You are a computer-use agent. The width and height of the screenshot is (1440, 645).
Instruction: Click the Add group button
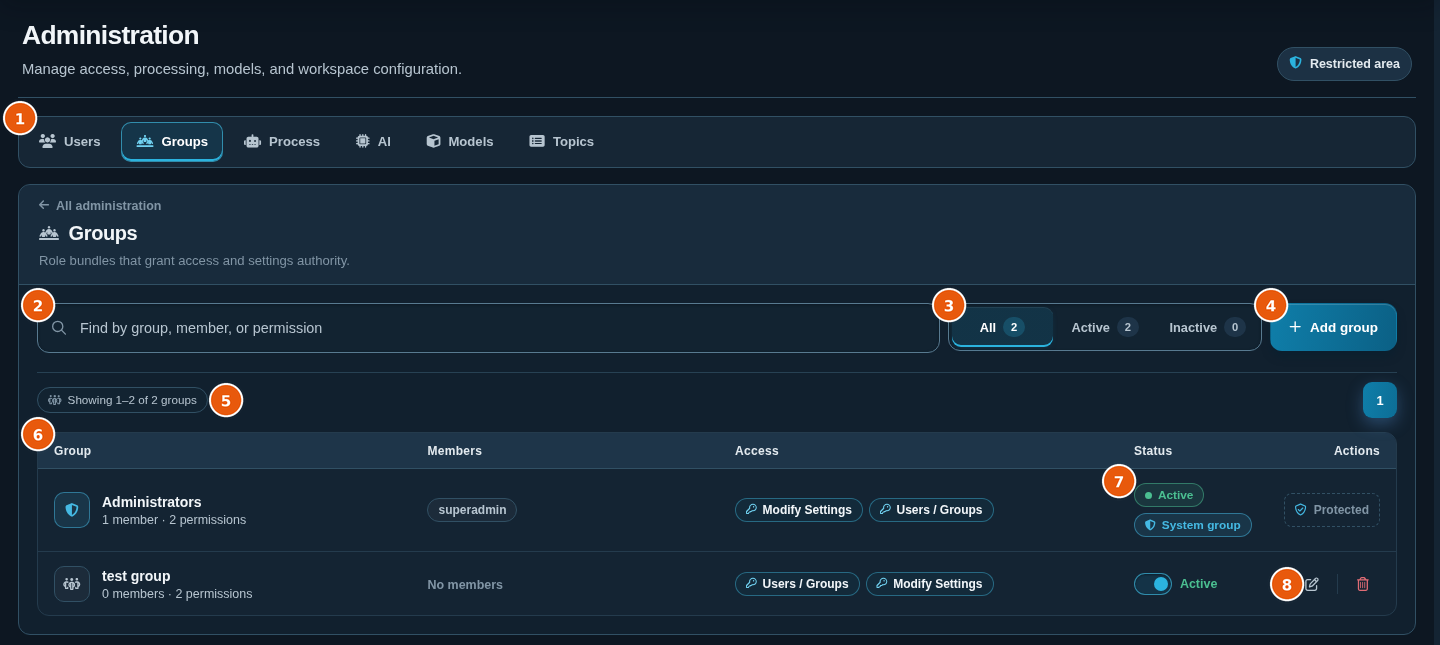pyautogui.click(x=1333, y=327)
